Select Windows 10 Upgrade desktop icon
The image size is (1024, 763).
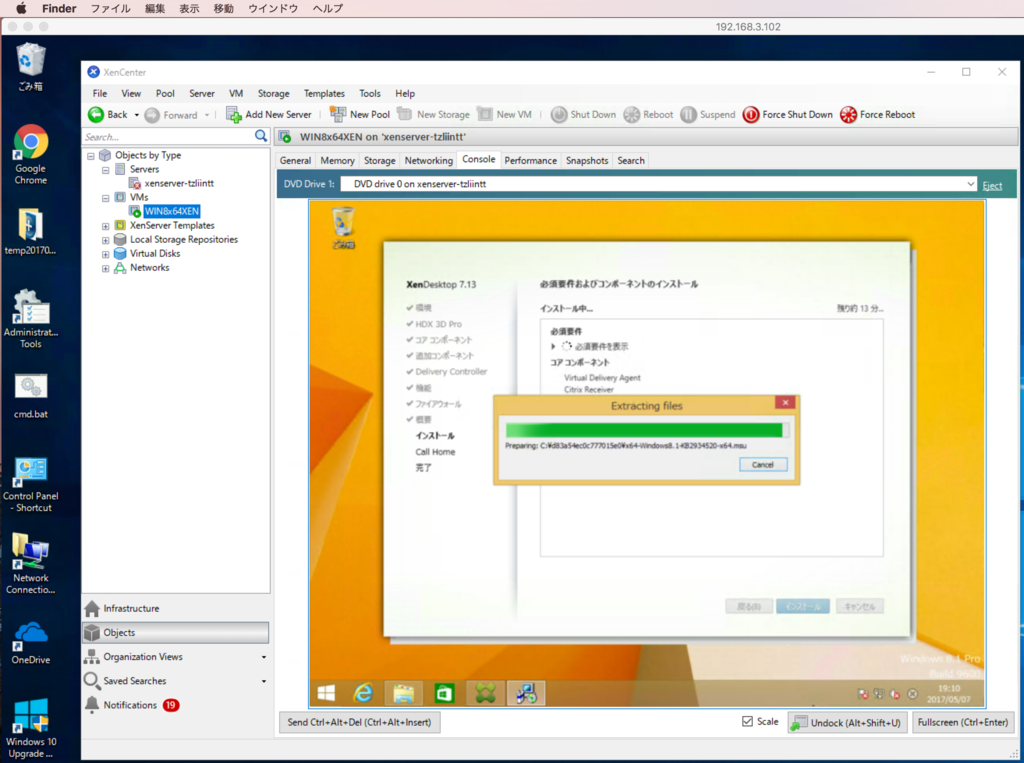[31, 729]
